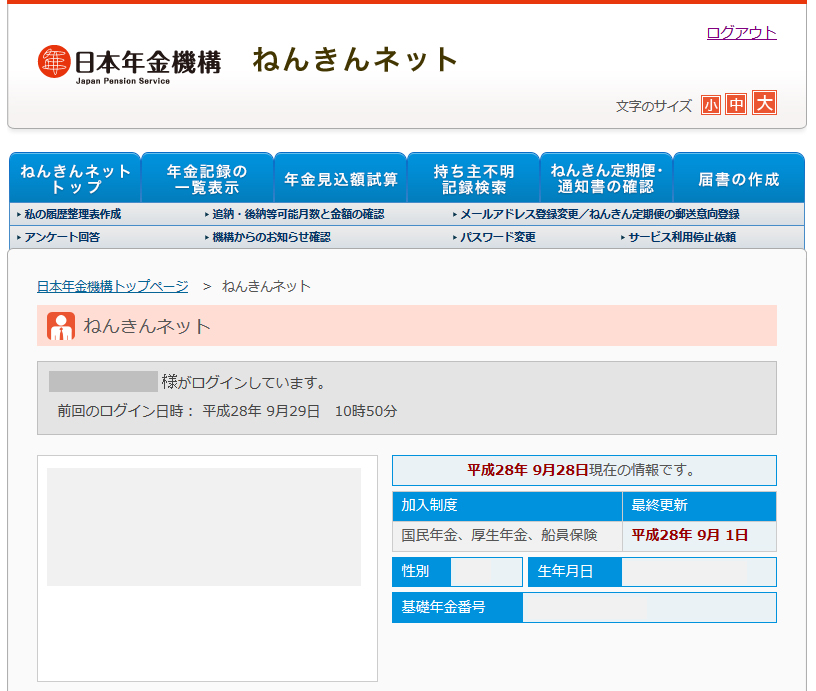Open the ねんきん定期便・通知書の確認 tab
The height and width of the screenshot is (691, 816).
[x=606, y=179]
